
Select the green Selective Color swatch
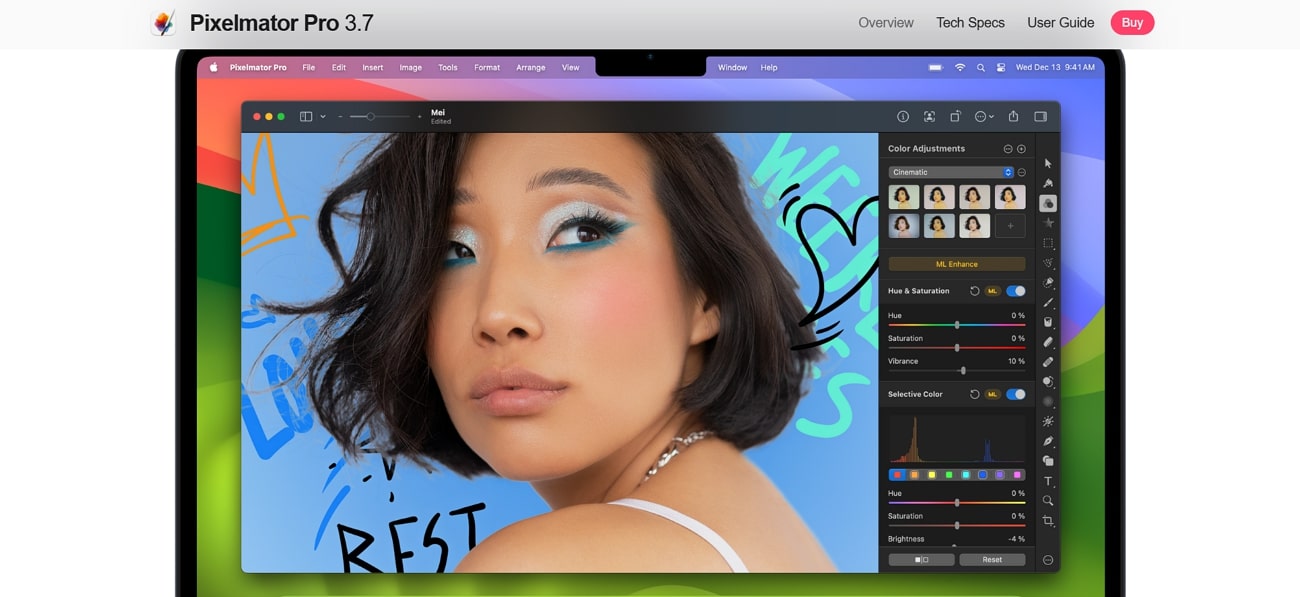coord(948,475)
